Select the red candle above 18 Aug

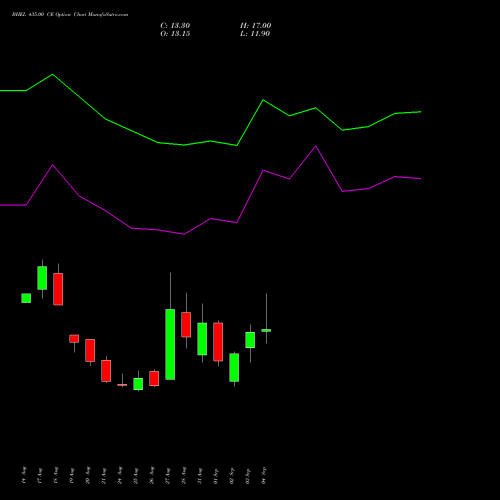58,289
